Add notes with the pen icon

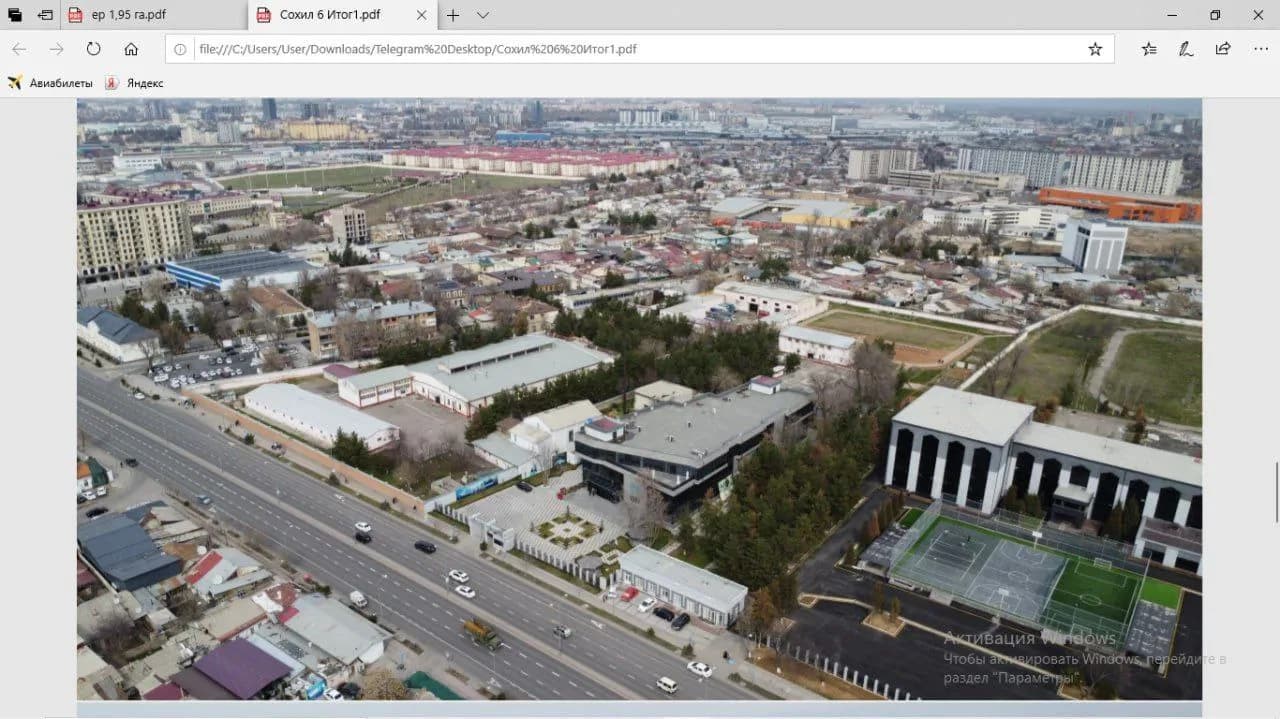[x=1186, y=49]
